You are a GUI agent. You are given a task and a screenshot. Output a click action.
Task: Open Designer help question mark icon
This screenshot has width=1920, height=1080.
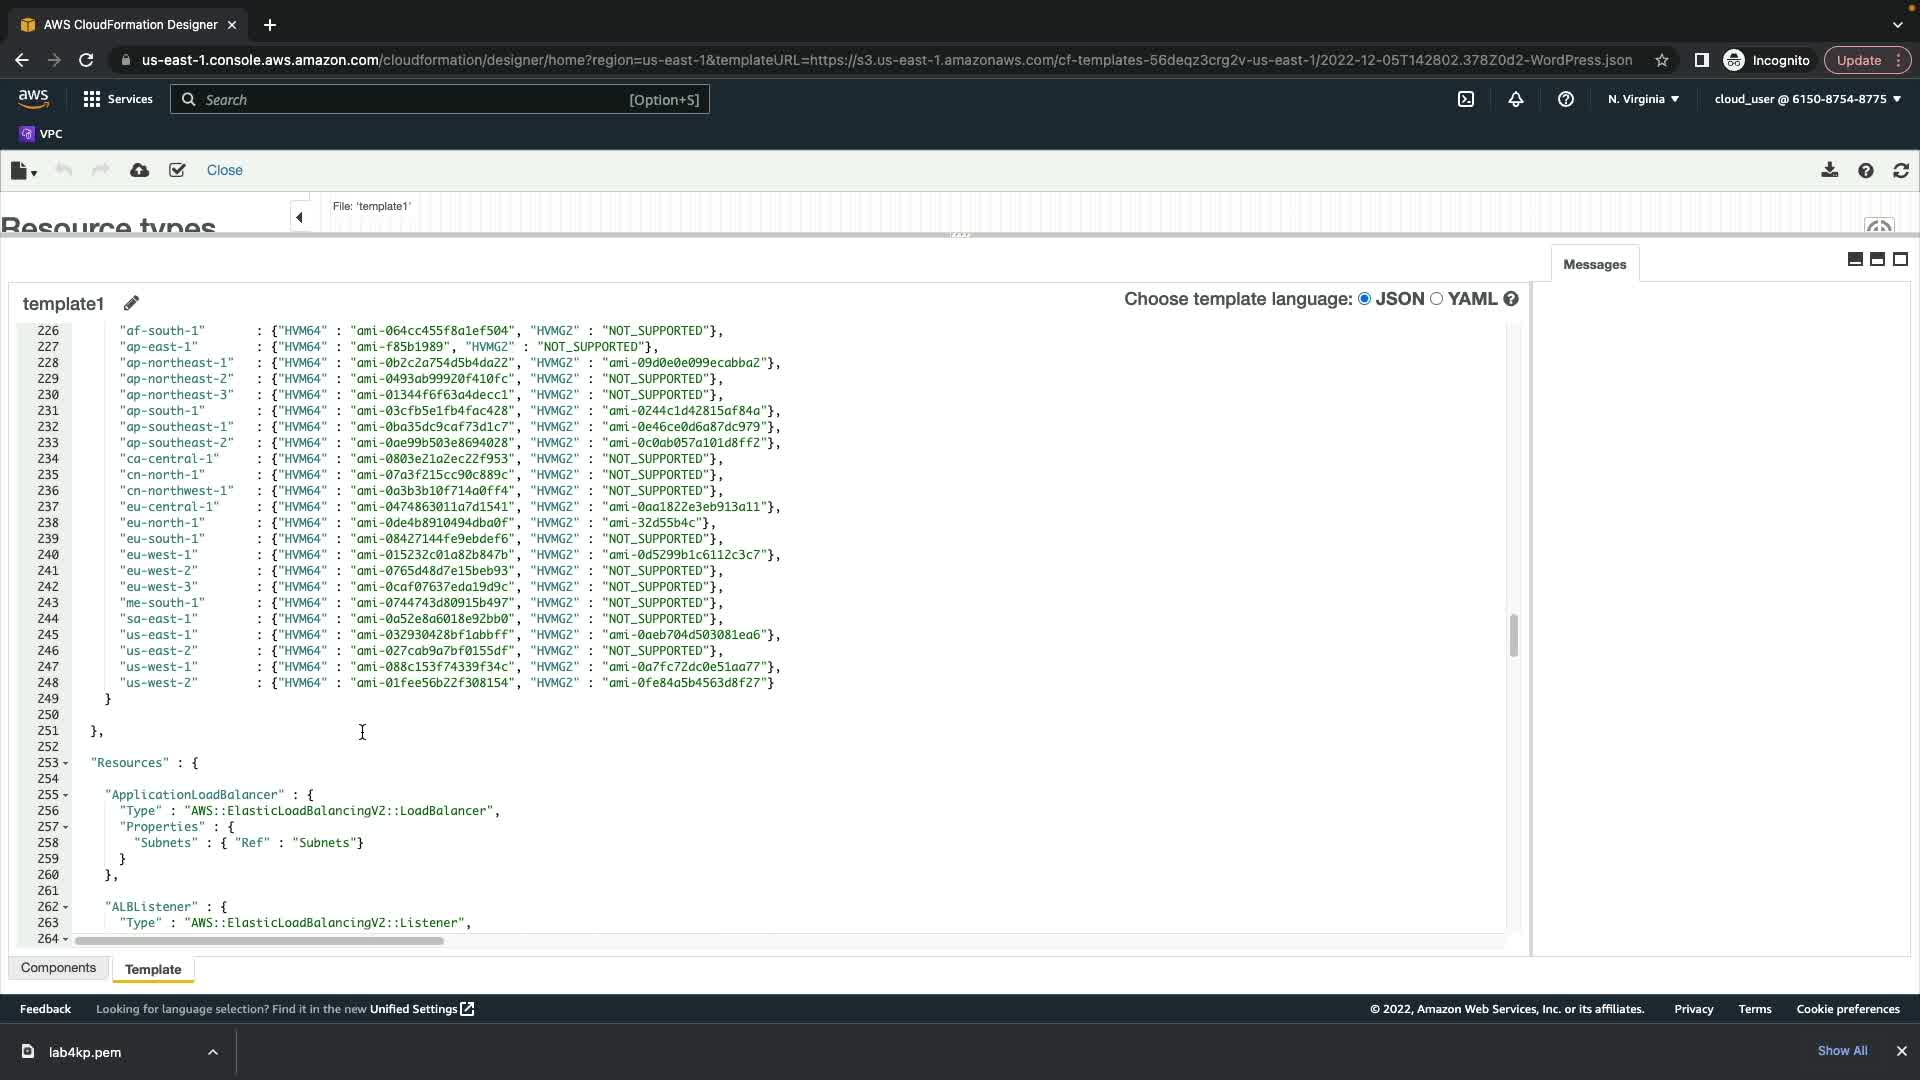tap(1865, 170)
